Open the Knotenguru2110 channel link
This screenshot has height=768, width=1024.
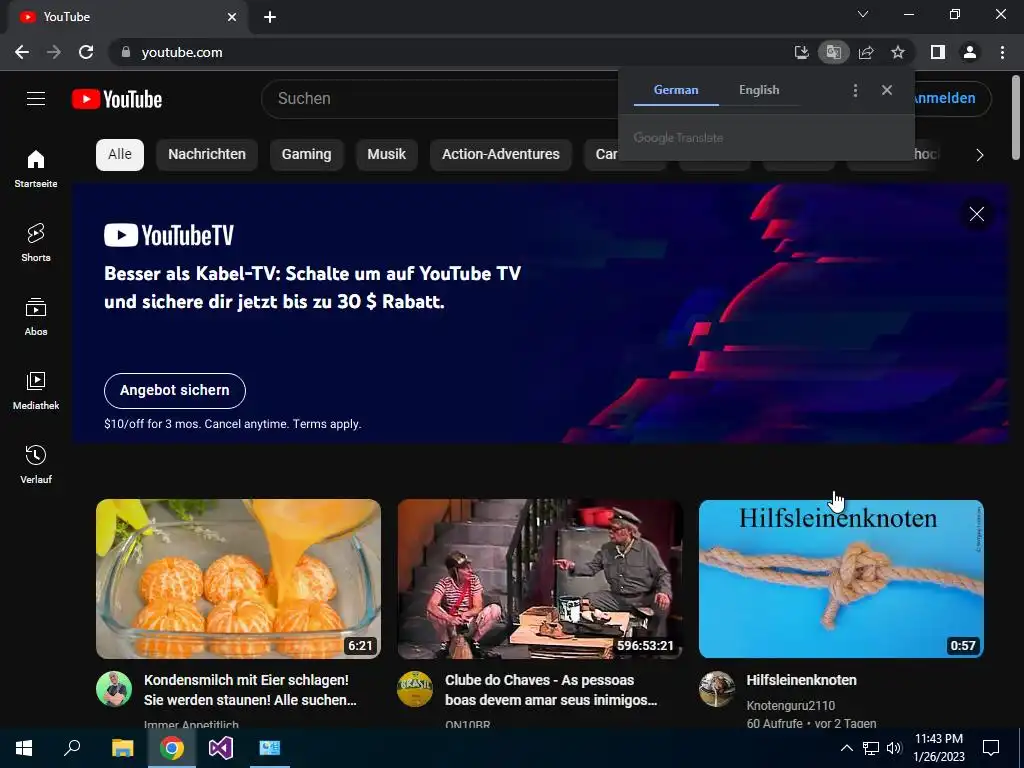point(790,705)
